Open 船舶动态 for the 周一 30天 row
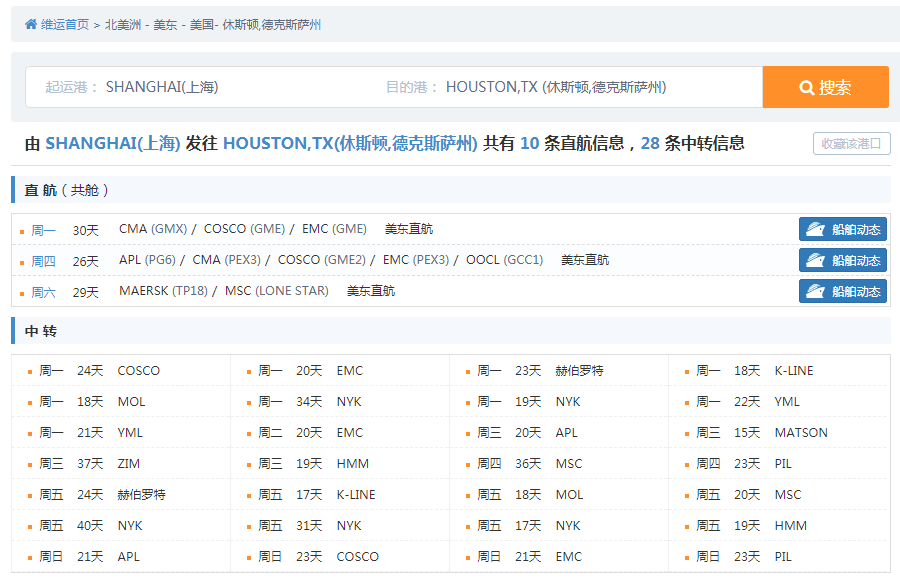 tap(843, 229)
